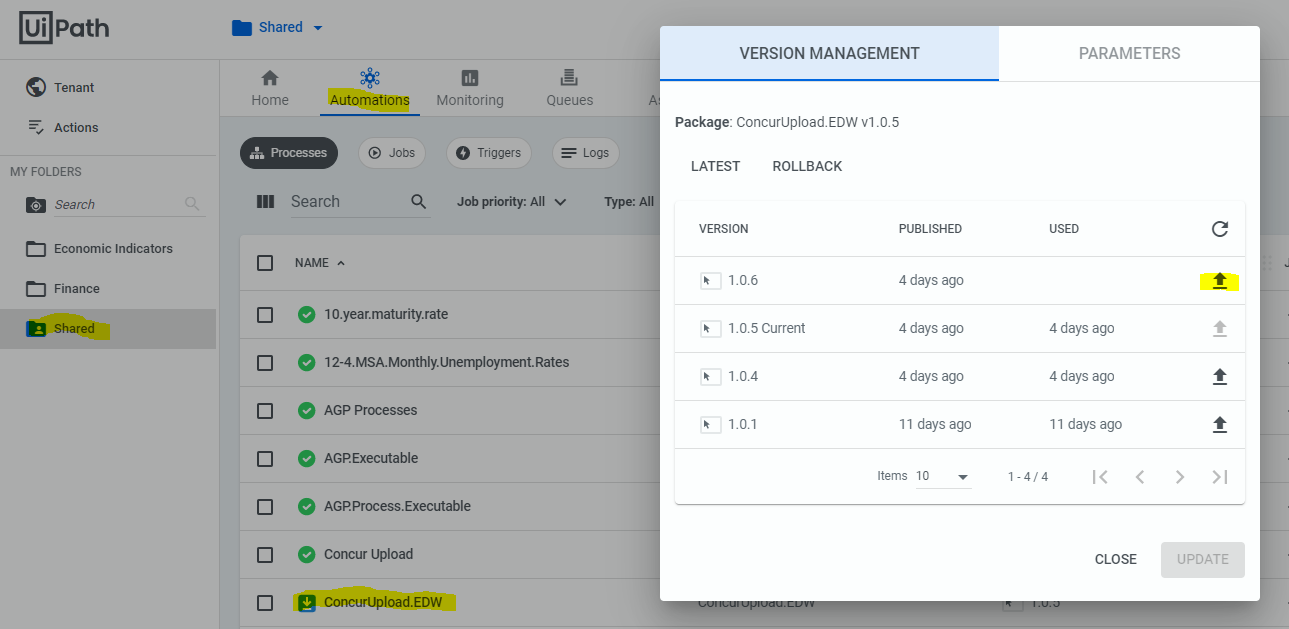Click the LATEST button
This screenshot has height=629, width=1289.
pyautogui.click(x=716, y=166)
